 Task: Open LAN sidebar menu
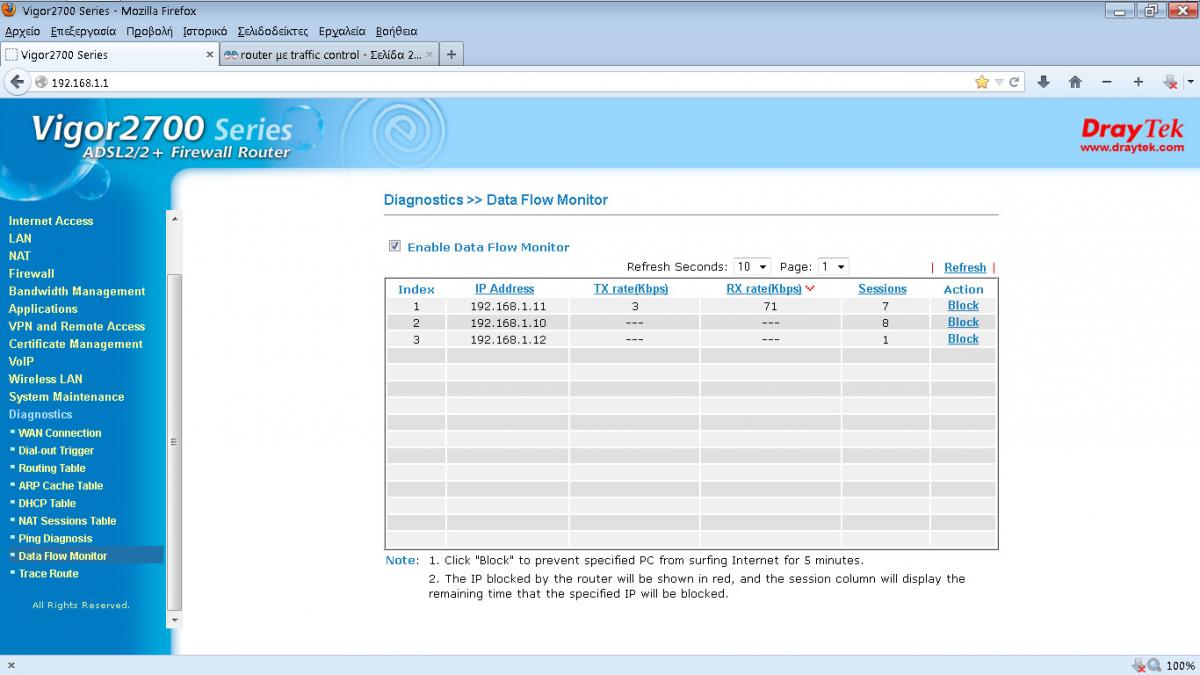point(20,238)
